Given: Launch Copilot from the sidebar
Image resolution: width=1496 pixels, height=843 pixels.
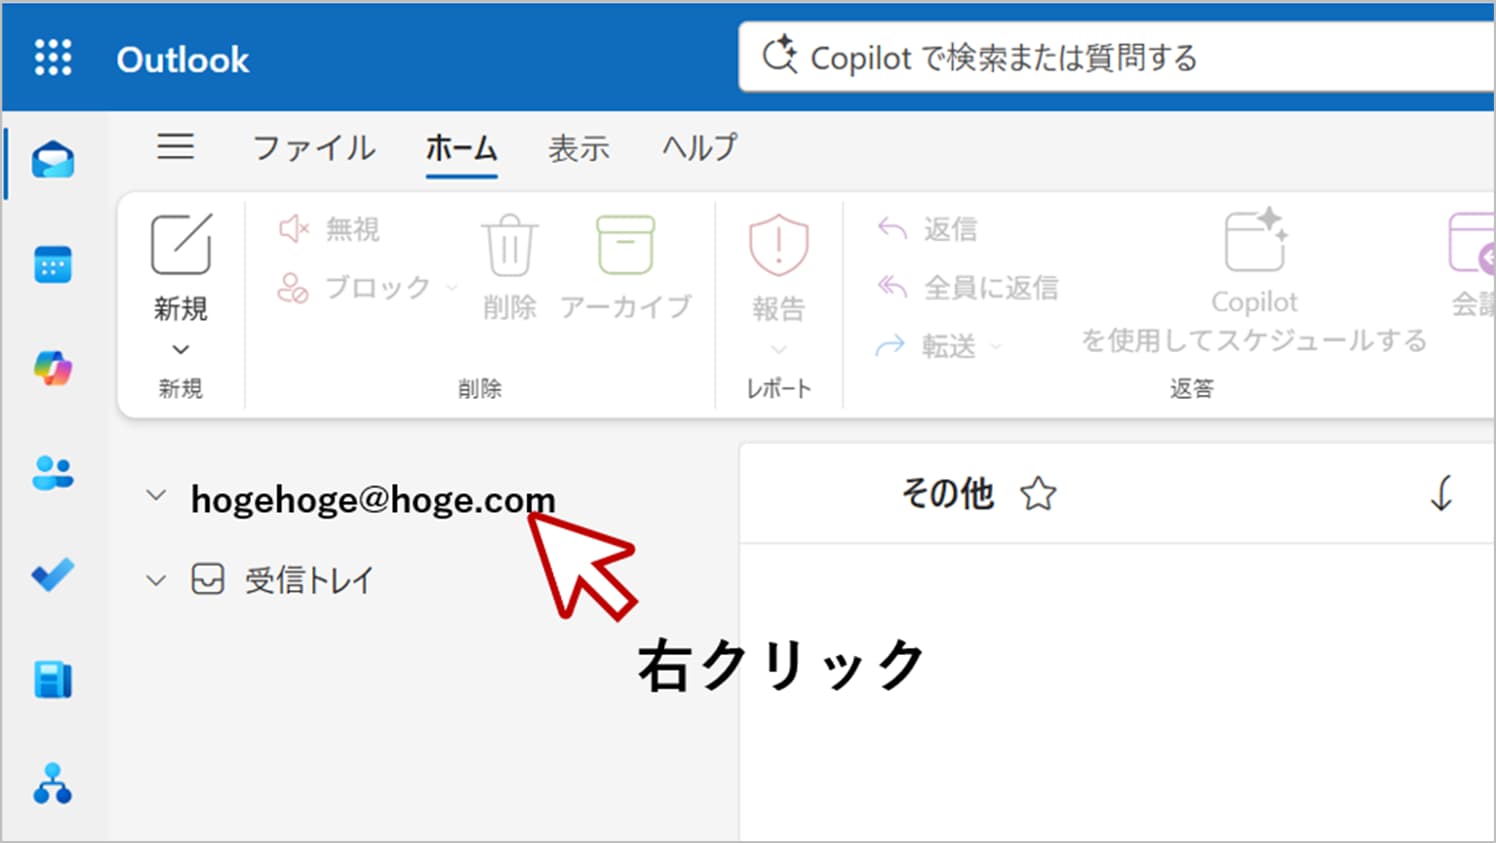Looking at the screenshot, I should tap(53, 369).
